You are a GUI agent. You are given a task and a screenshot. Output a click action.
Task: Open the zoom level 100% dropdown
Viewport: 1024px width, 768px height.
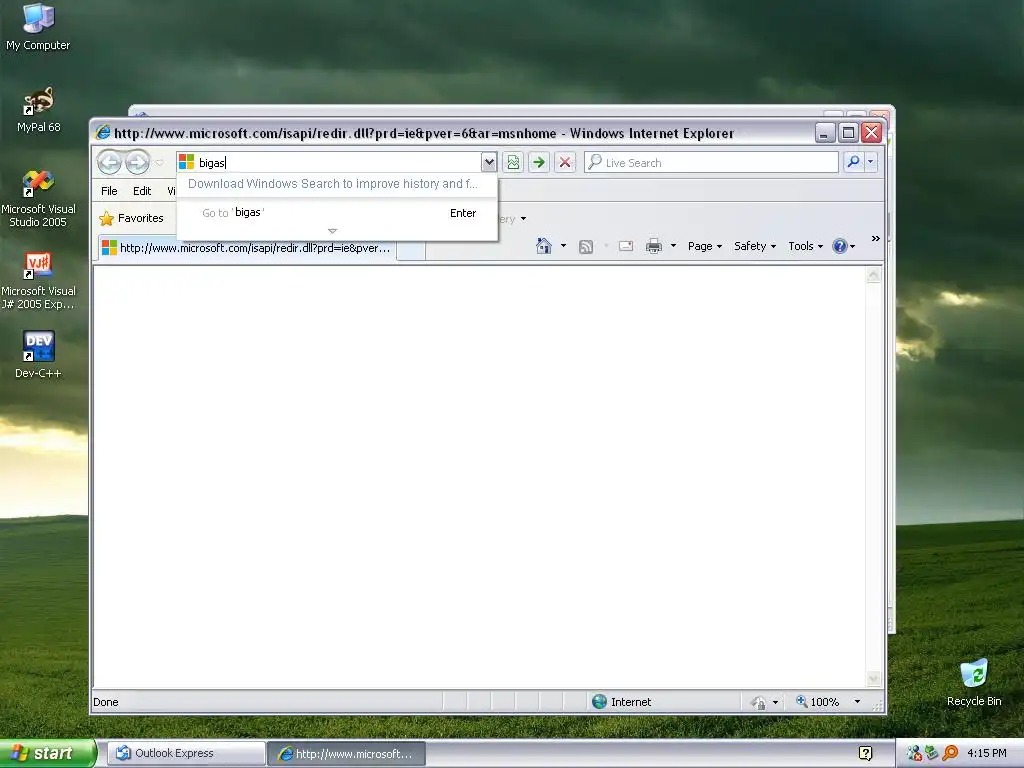[857, 702]
